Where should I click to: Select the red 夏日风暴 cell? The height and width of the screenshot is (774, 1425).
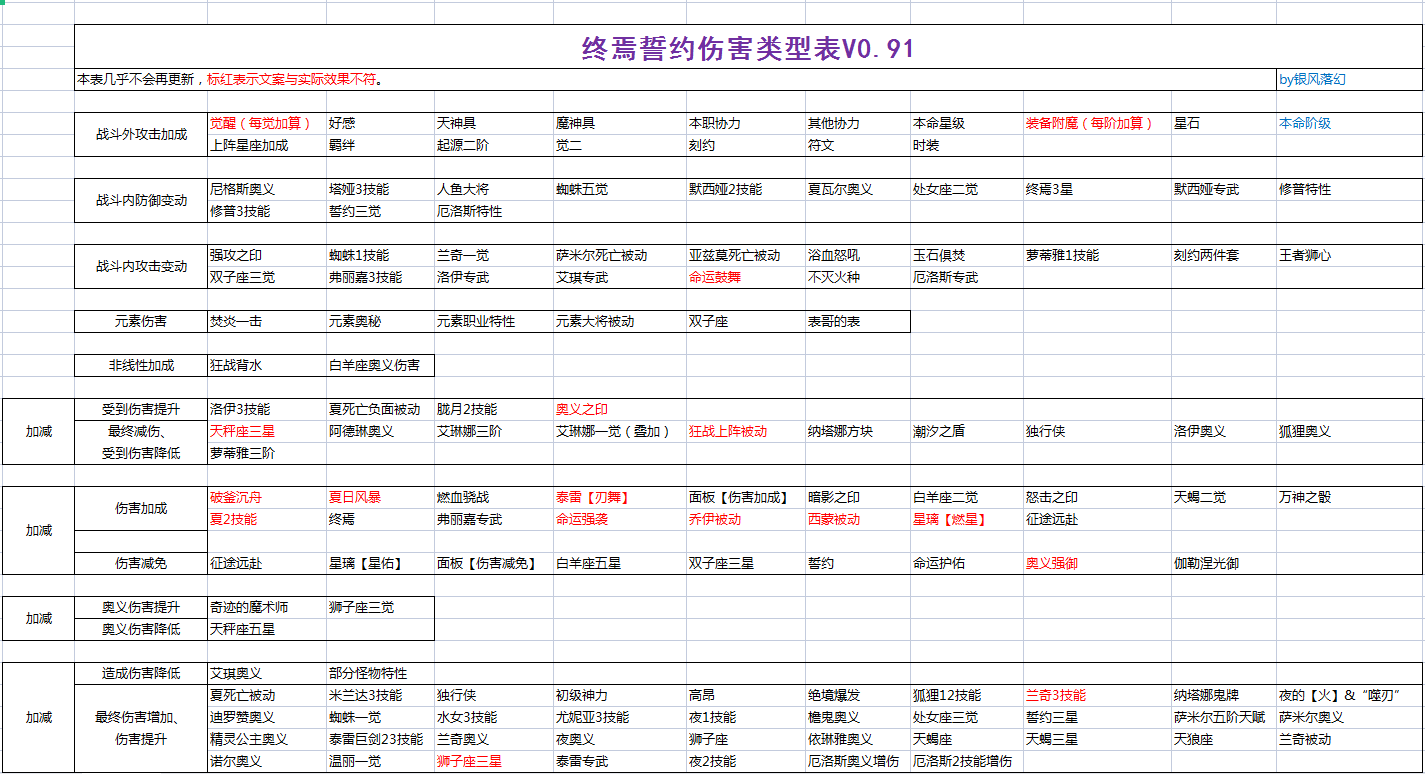(380, 497)
